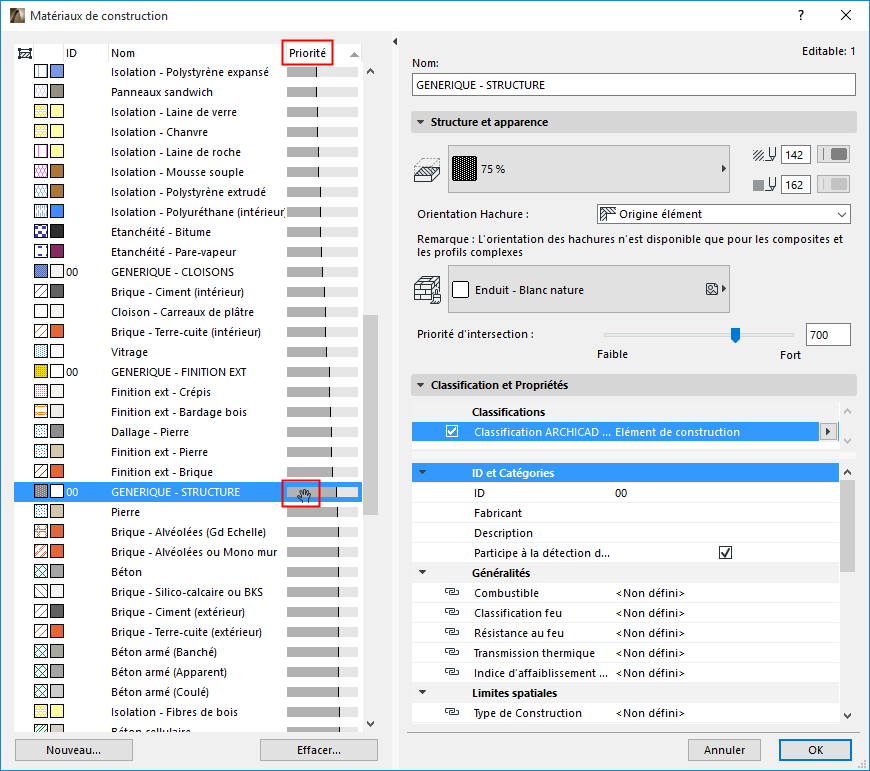Click the priority bar of Cloison - Carreaux de plâtre
The width and height of the screenshot is (870, 771).
(x=322, y=312)
